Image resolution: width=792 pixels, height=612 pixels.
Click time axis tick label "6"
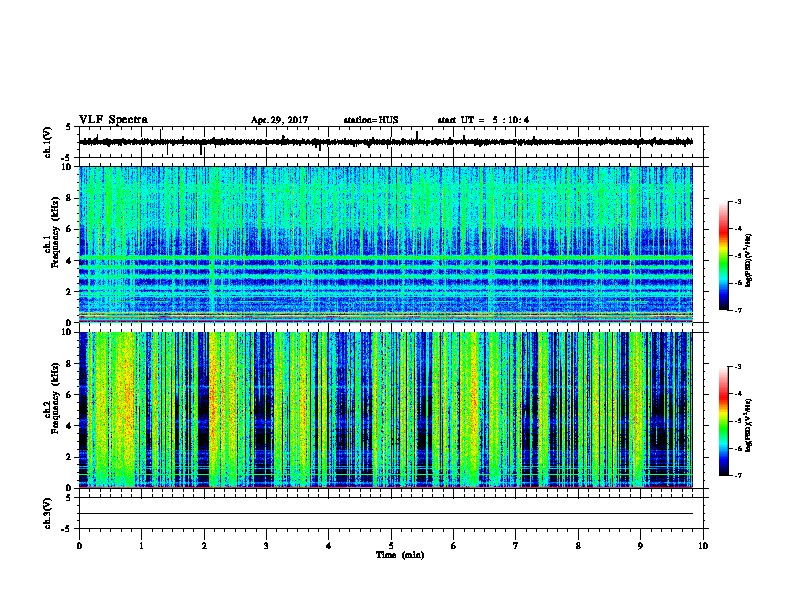pyautogui.click(x=453, y=546)
